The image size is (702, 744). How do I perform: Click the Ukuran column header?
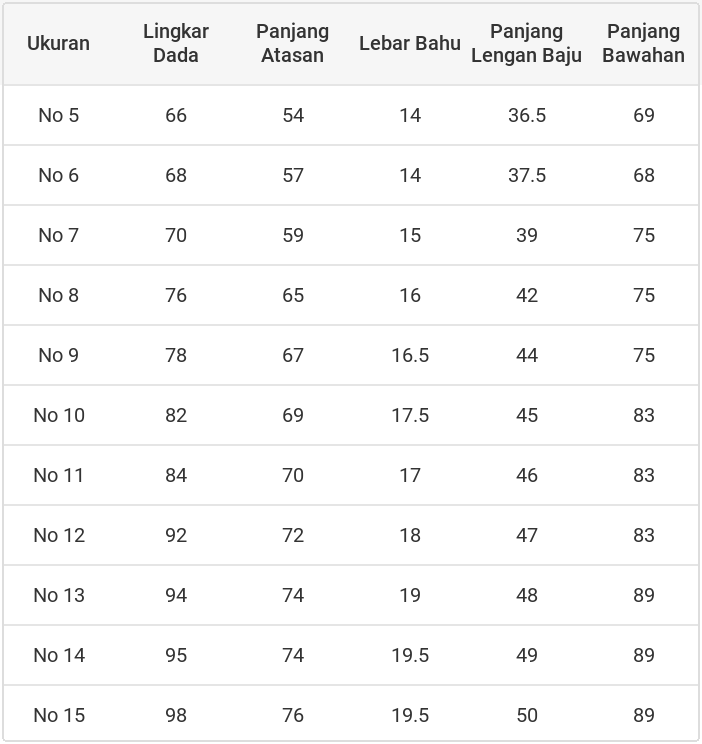(58, 43)
